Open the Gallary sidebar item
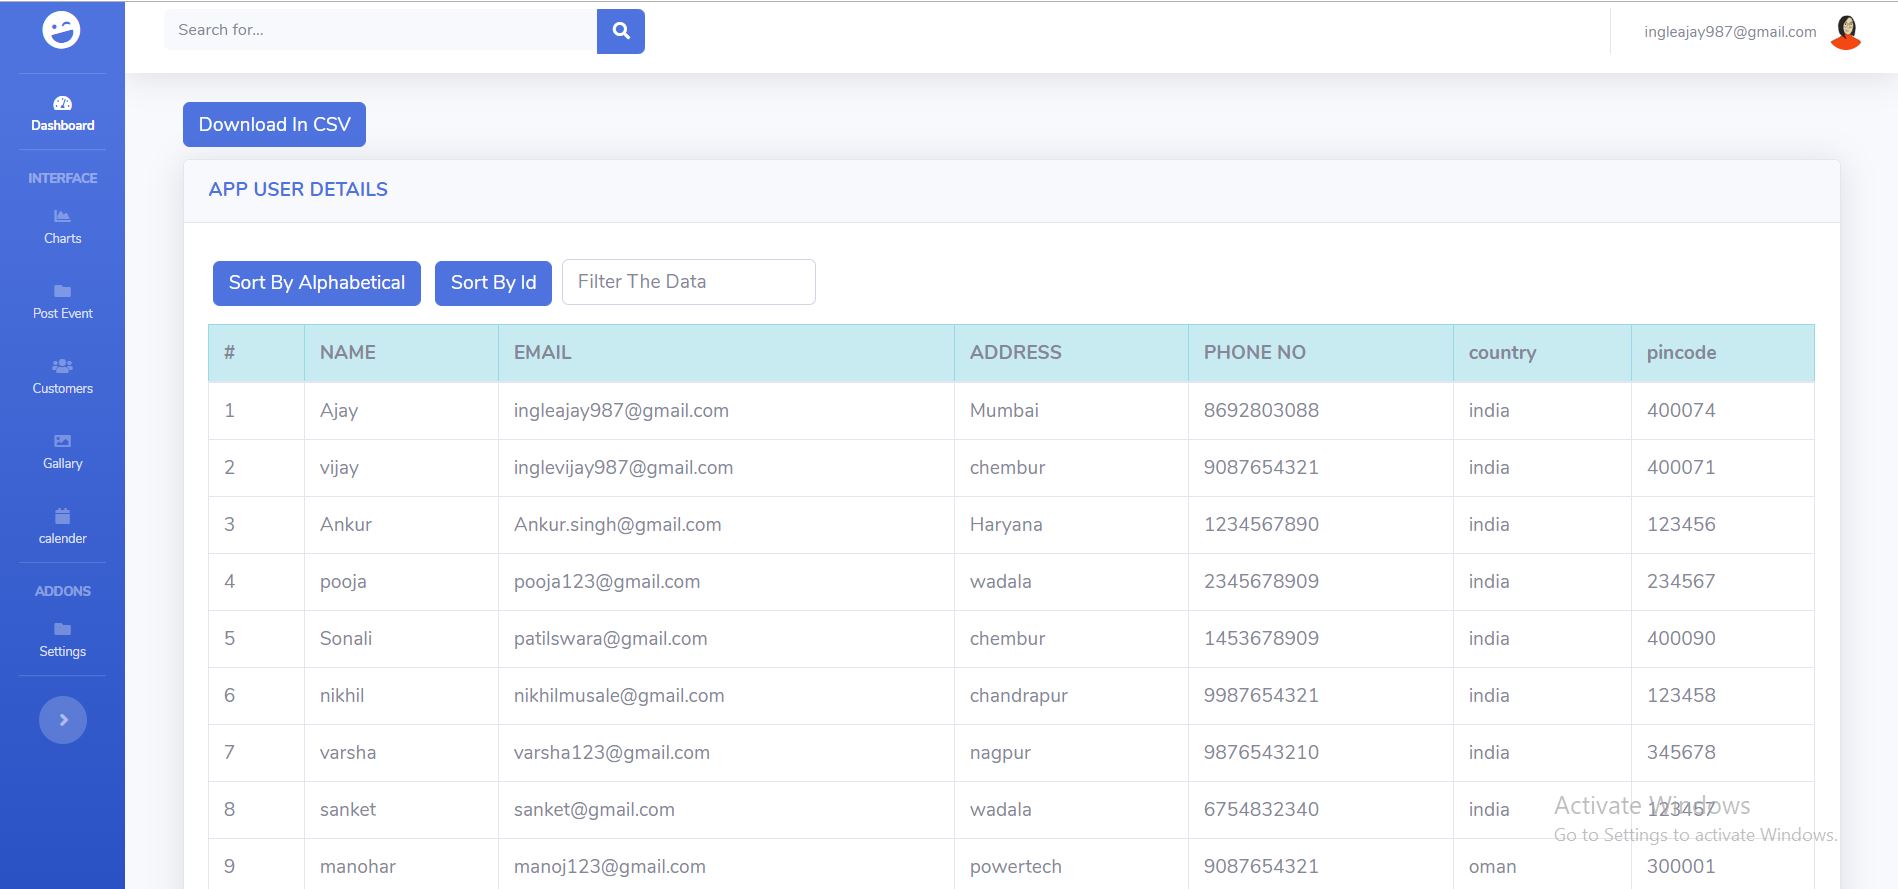1898x889 pixels. (x=62, y=452)
